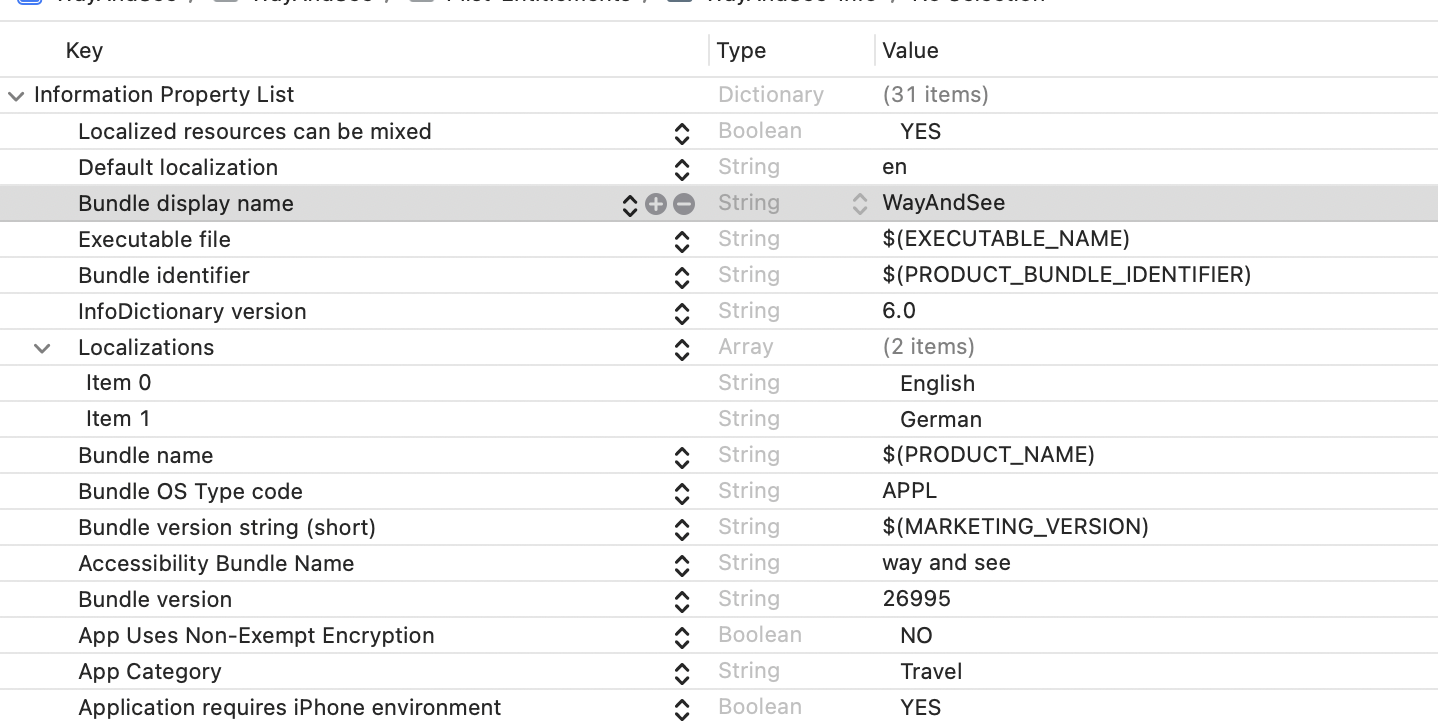1438x722 pixels.
Task: Open key stepper for Localized resources row
Action: click(682, 133)
